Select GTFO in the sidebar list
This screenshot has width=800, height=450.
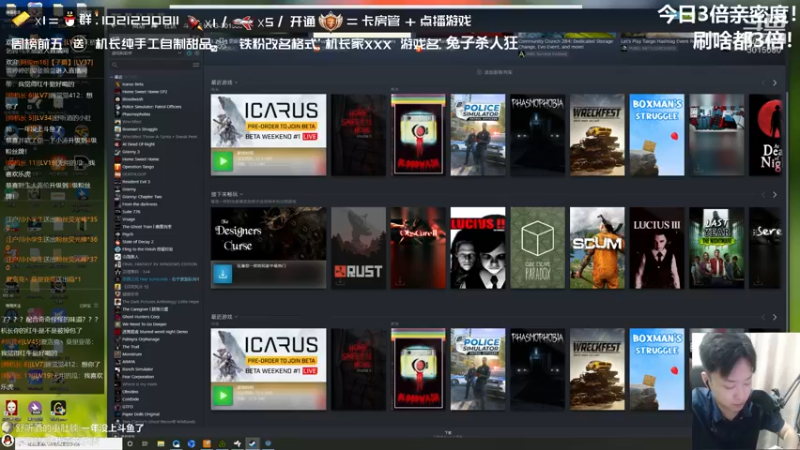pos(128,407)
